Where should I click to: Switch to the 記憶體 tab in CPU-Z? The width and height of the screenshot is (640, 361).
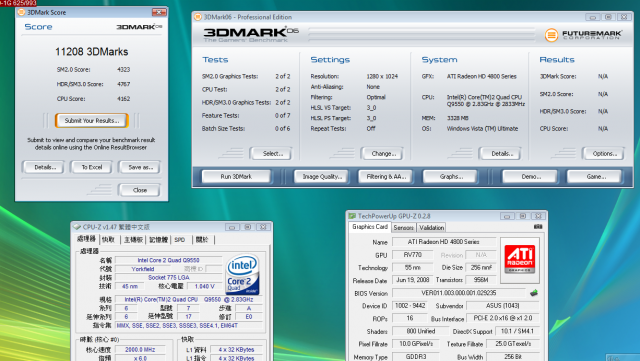coord(158,240)
